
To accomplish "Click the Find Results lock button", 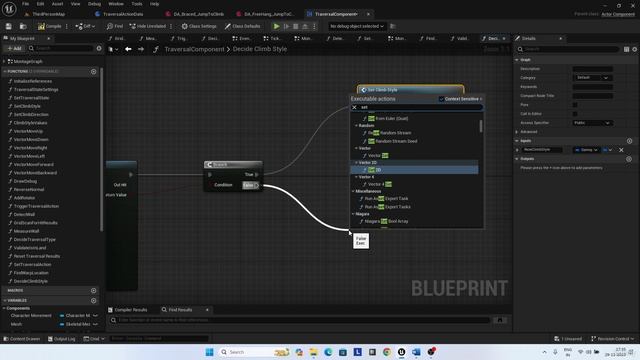I will tap(500, 320).
